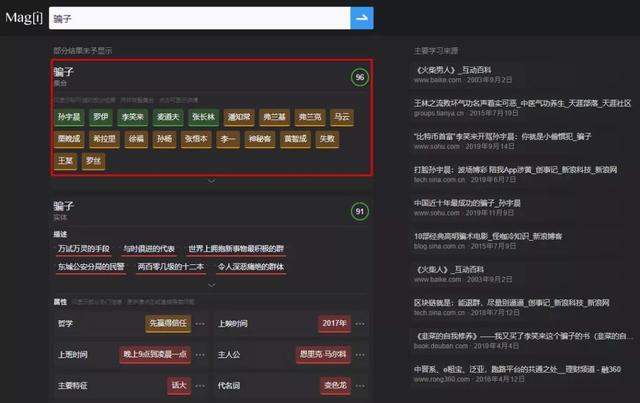Select the brown 徐福 tag
The image size is (640, 403).
136,139
